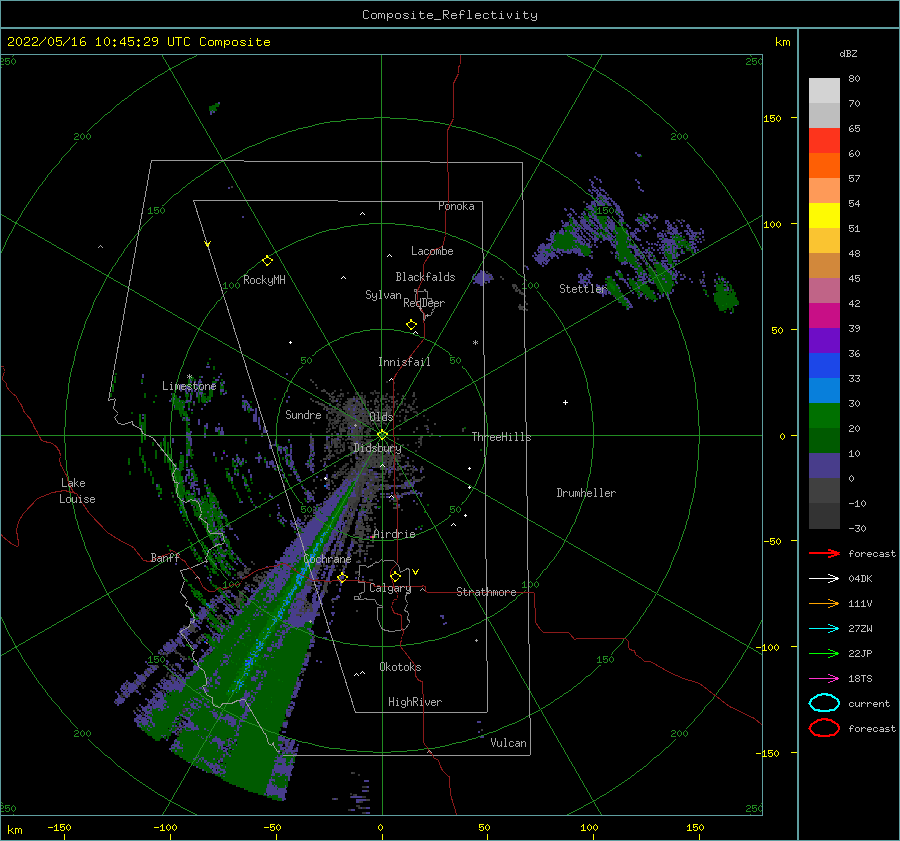Click the light blue band above 30 dBZ

coord(824,390)
